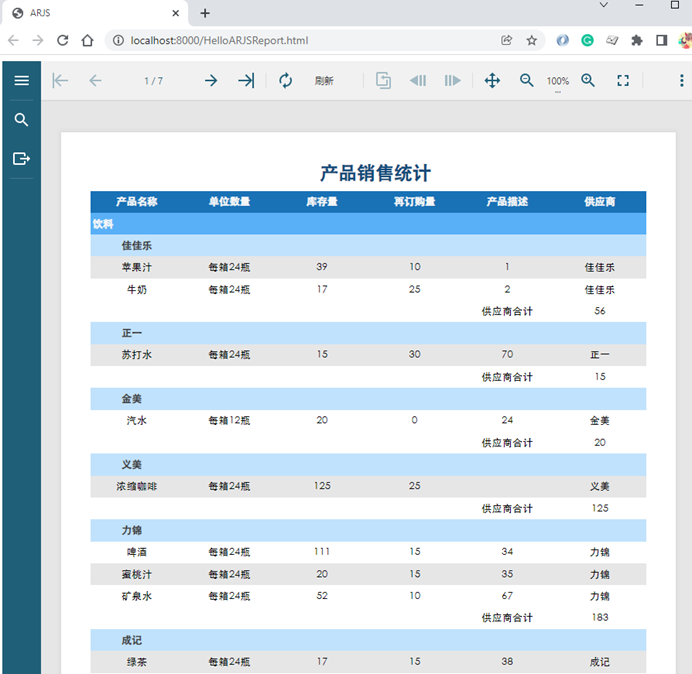Go to next report page
This screenshot has width=692, height=674.
pos(211,81)
